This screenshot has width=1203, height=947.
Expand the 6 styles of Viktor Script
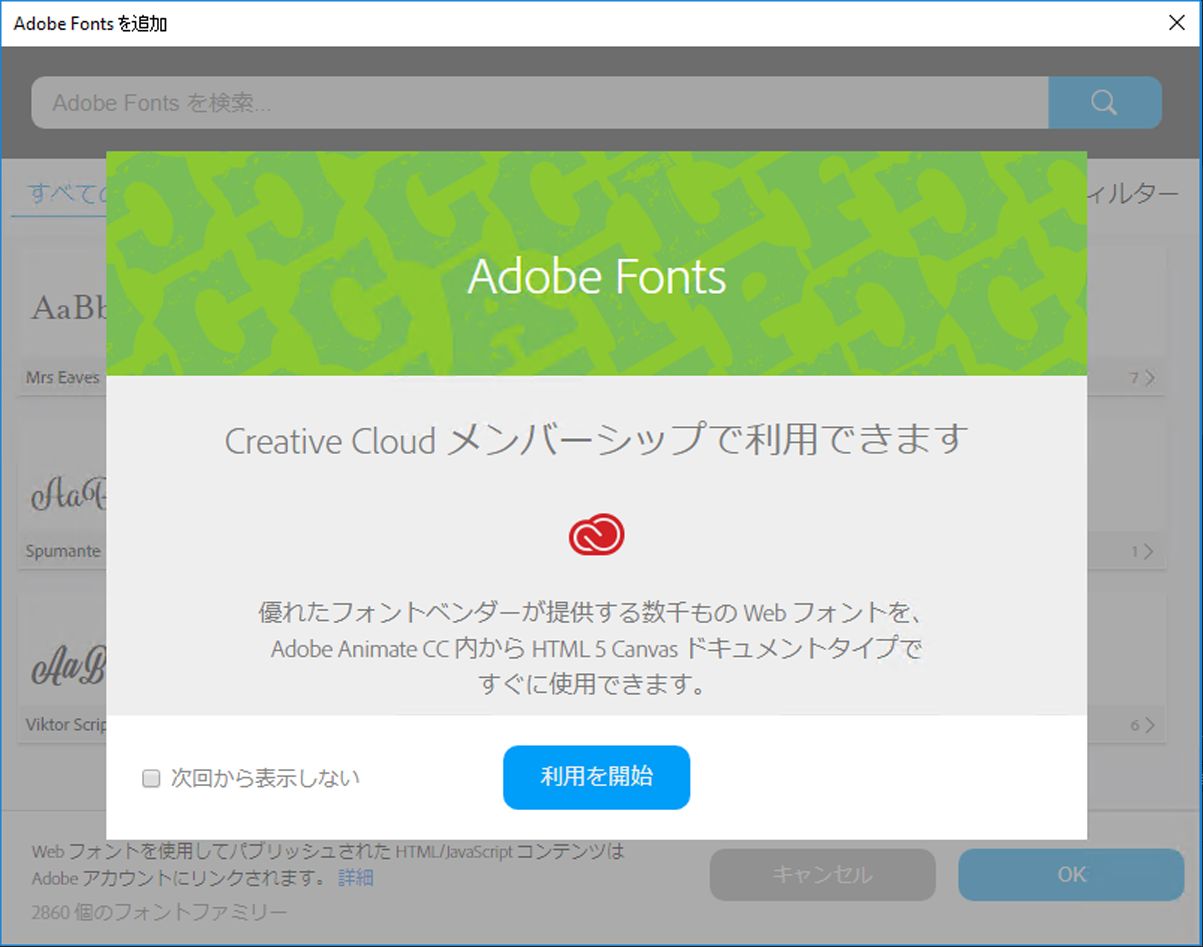click(x=1142, y=724)
